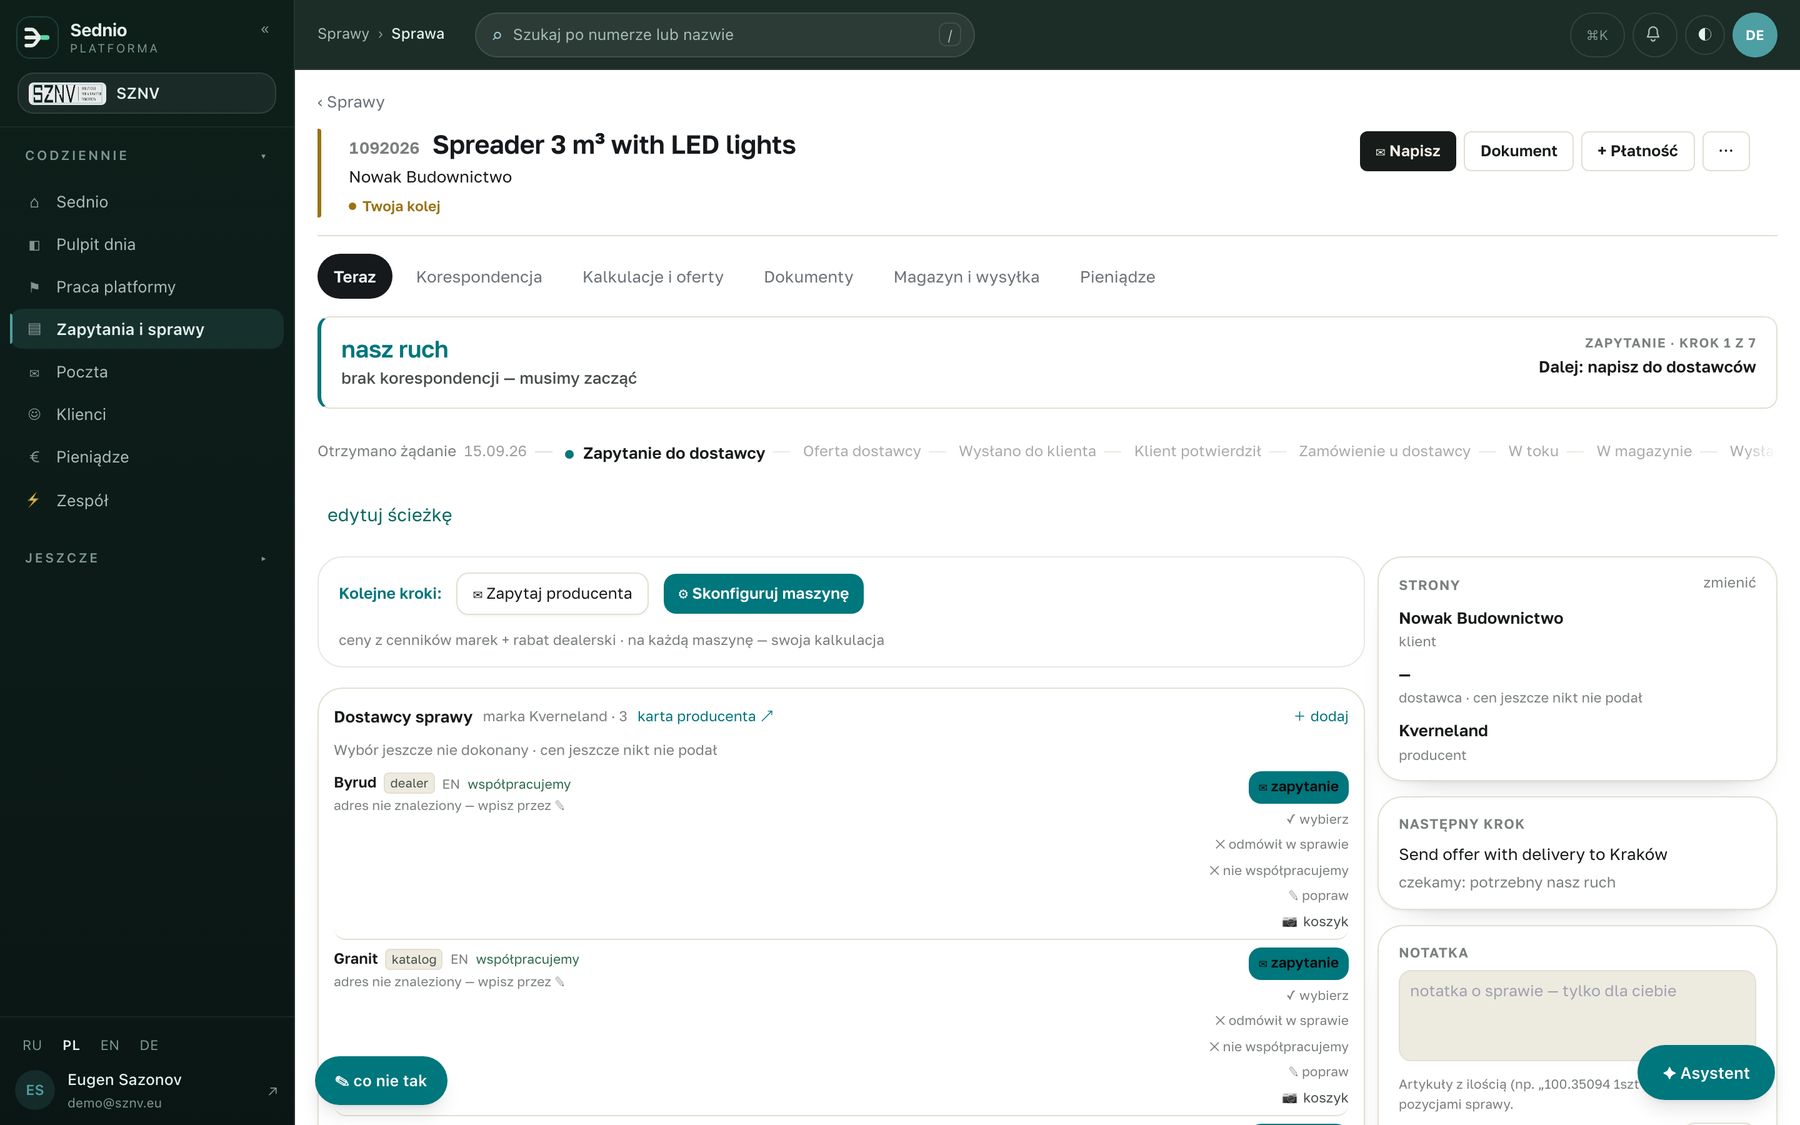Image resolution: width=1800 pixels, height=1125 pixels.
Task: Open karta producenta link
Action: 705,716
